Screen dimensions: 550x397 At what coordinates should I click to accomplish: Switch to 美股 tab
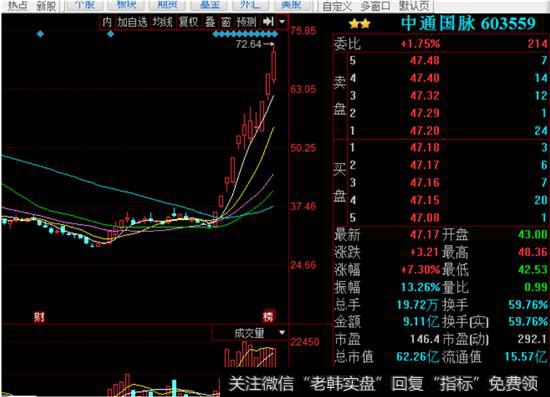pos(292,5)
